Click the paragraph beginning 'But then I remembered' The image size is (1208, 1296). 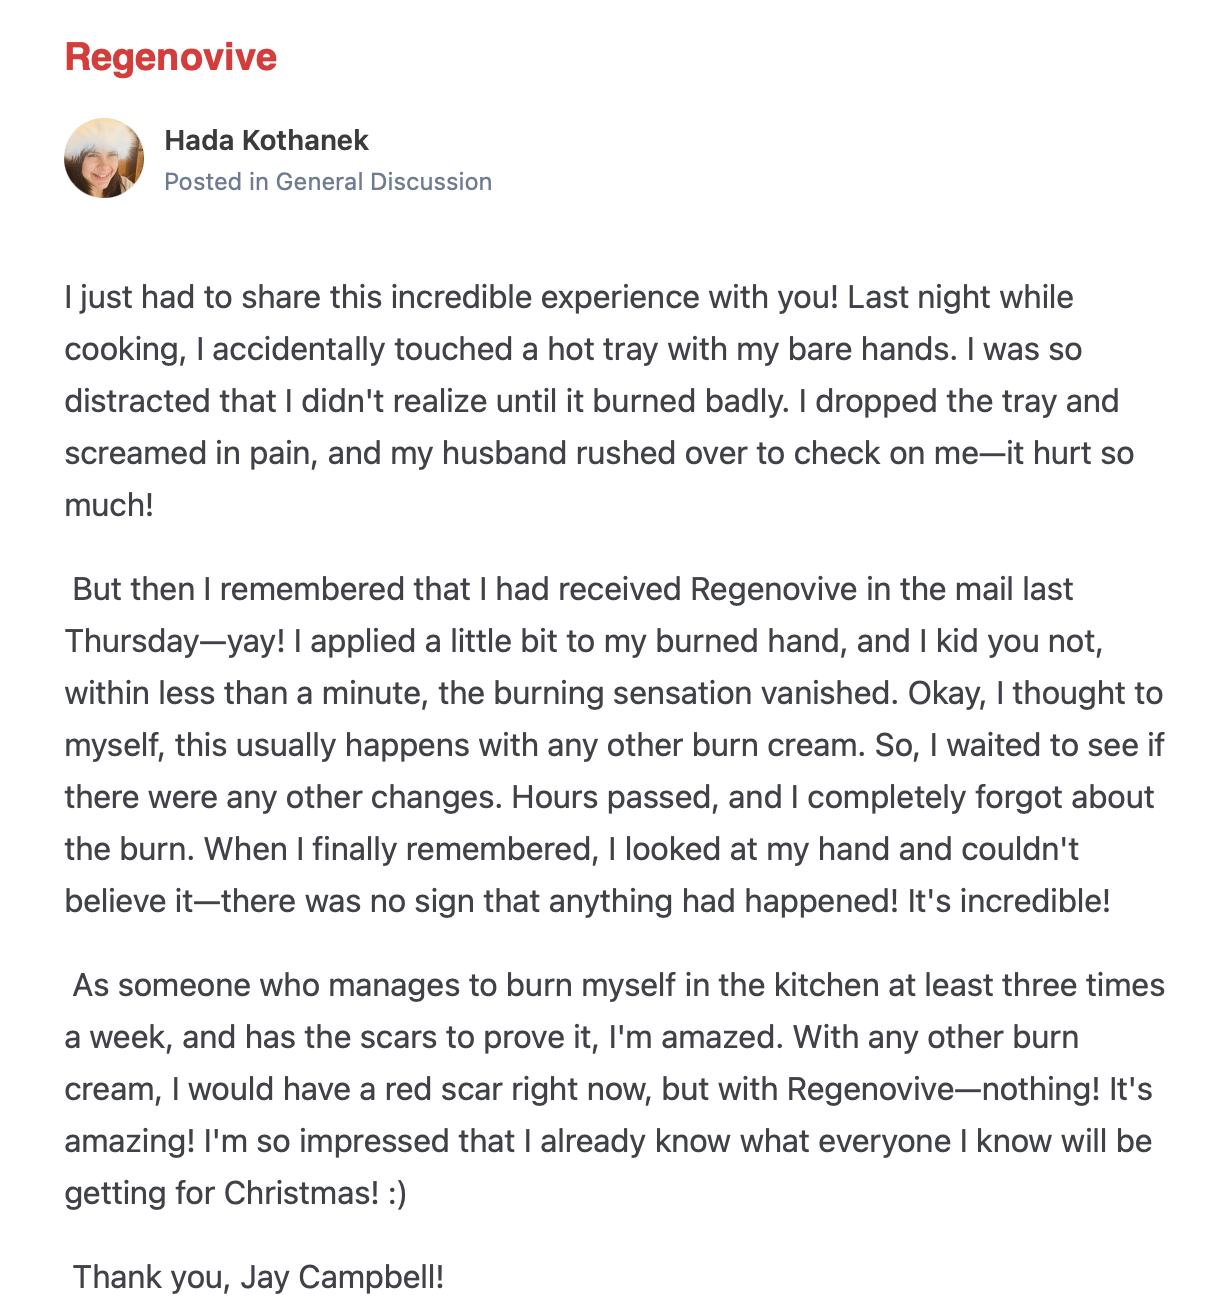click(600, 745)
